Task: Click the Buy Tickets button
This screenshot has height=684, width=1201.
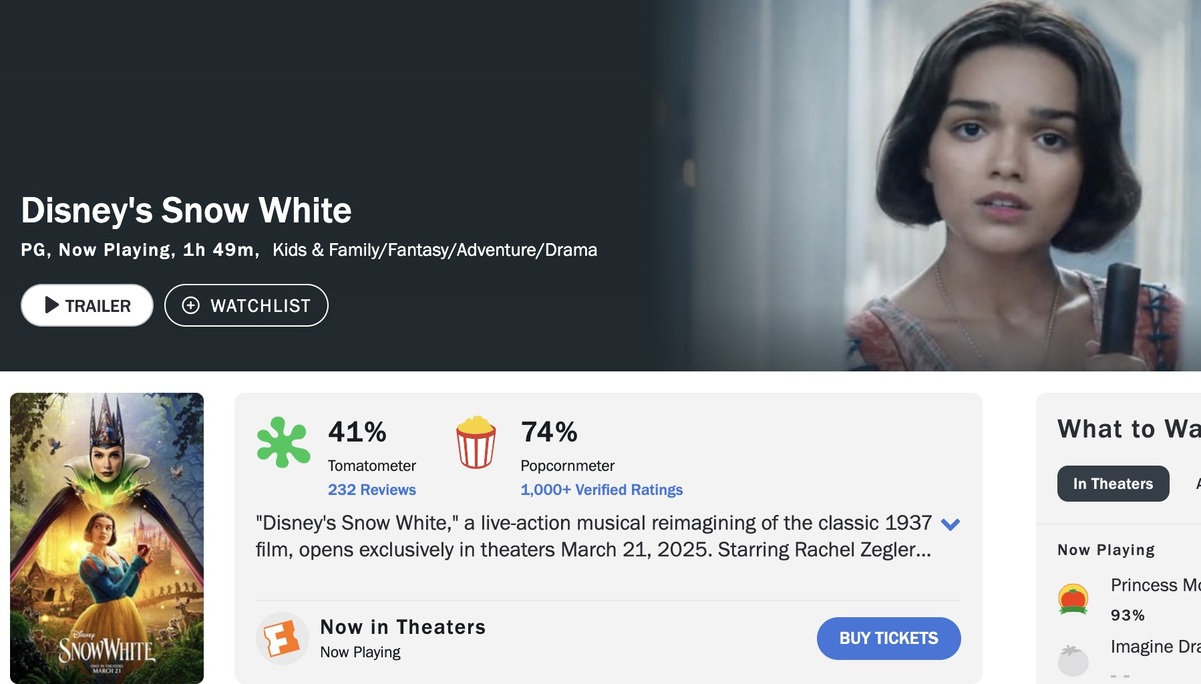Action: (888, 638)
